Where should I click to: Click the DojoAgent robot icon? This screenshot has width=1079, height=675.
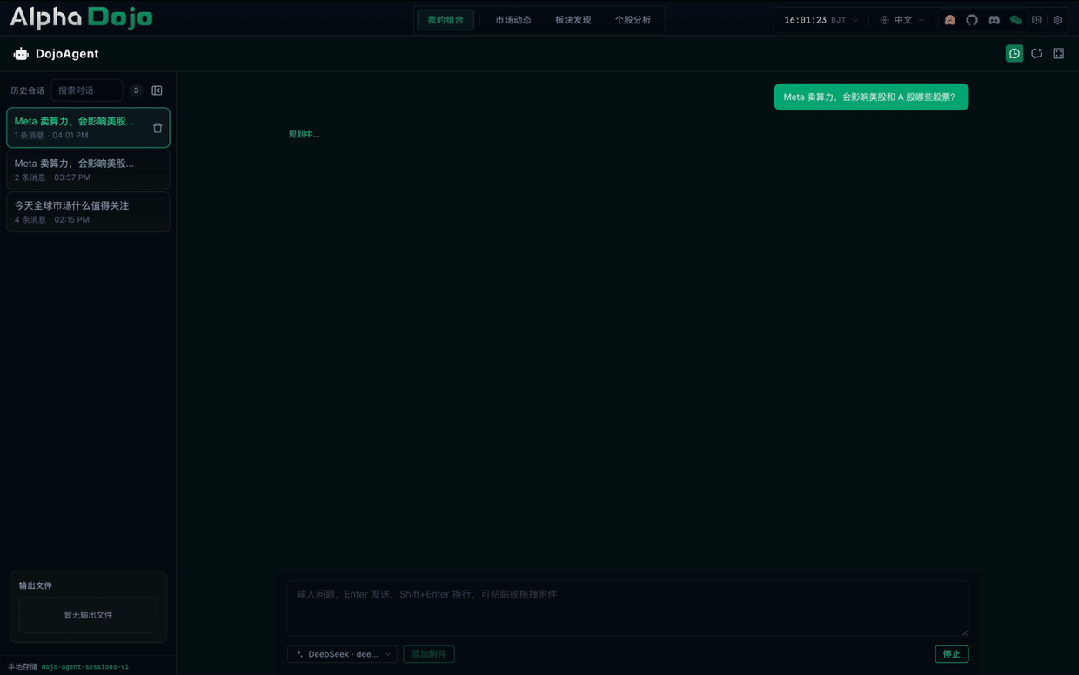21,54
